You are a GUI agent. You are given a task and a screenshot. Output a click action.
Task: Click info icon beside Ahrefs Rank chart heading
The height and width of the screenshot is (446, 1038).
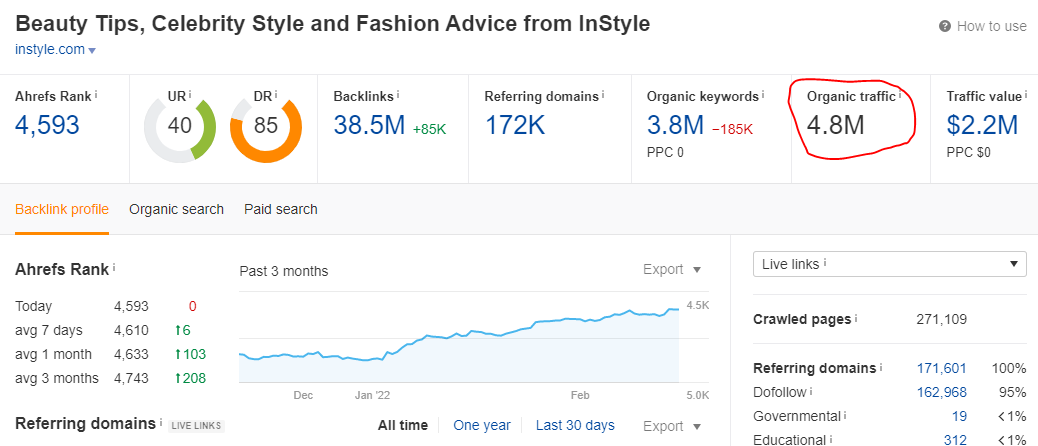click(x=114, y=268)
